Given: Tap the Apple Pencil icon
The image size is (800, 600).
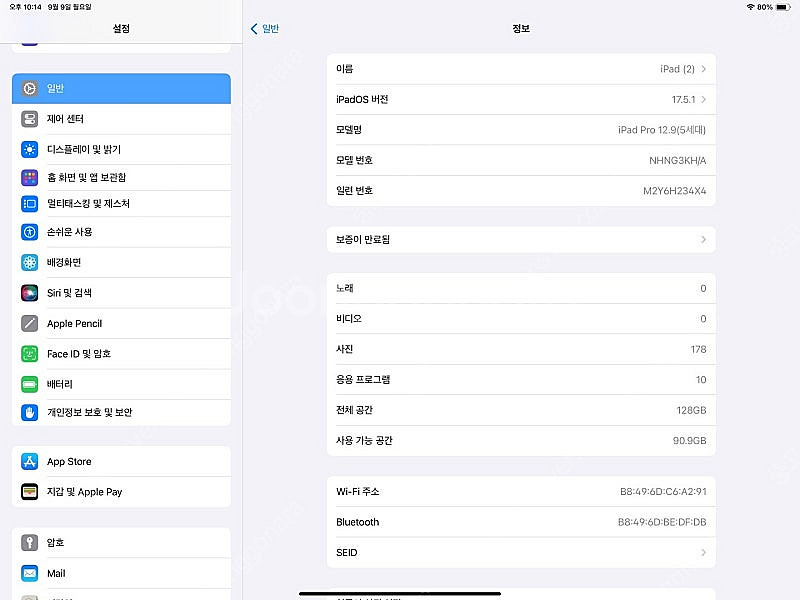Looking at the screenshot, I should click(x=30, y=323).
